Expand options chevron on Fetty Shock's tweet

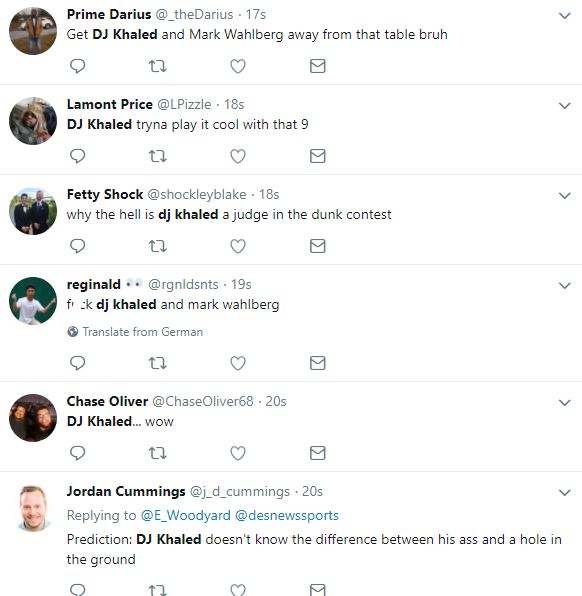pos(565,196)
